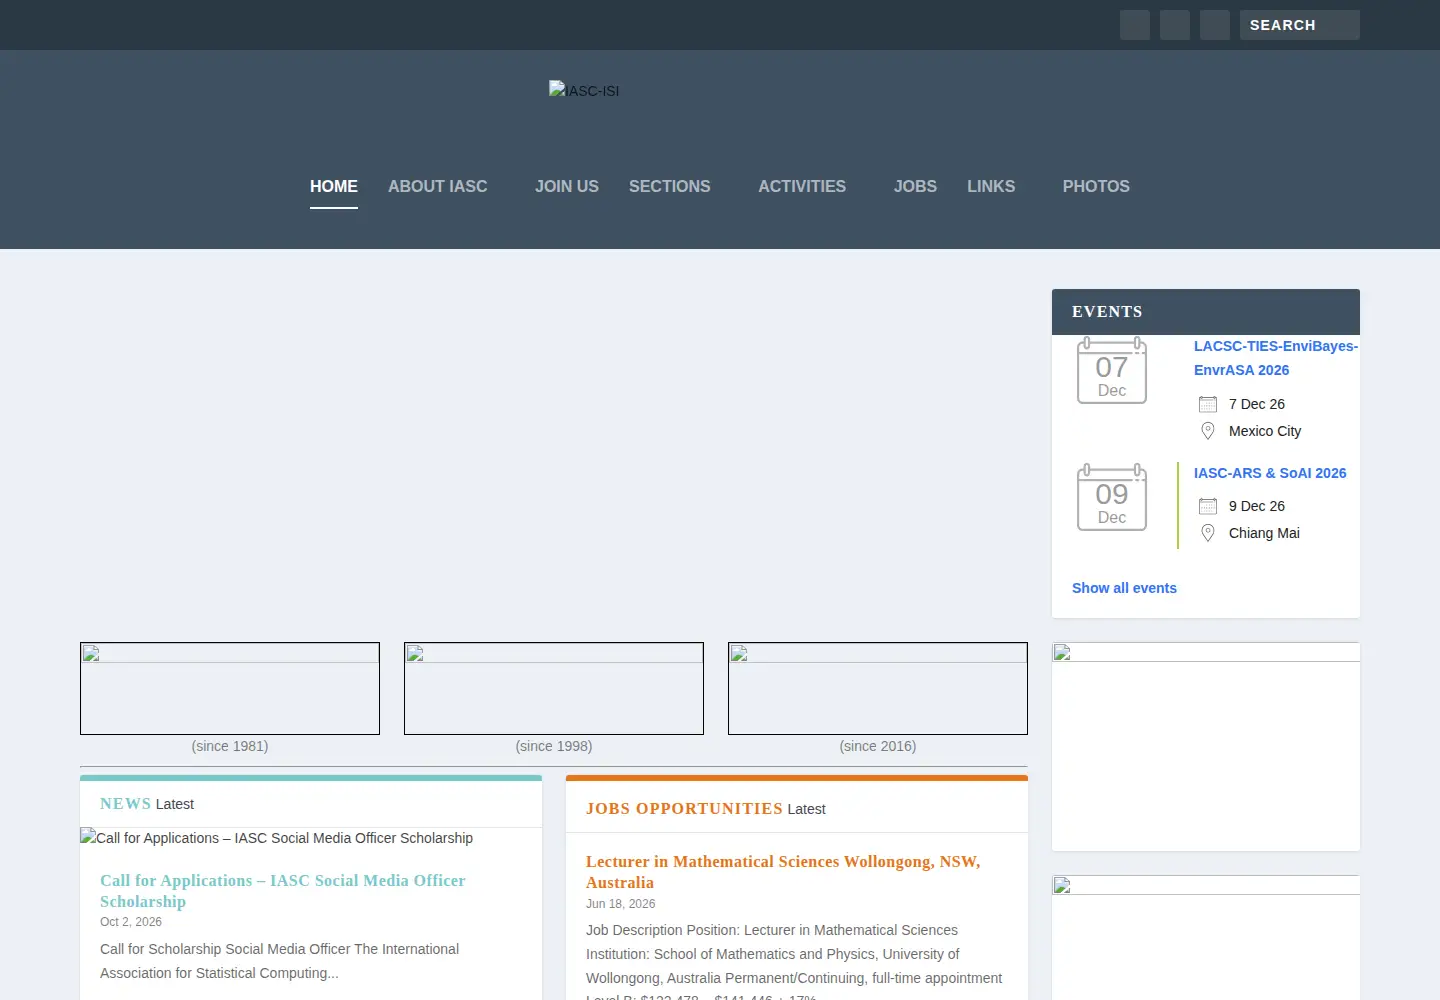The width and height of the screenshot is (1440, 1000).
Task: Click the Mexico City location text
Action: click(x=1265, y=431)
